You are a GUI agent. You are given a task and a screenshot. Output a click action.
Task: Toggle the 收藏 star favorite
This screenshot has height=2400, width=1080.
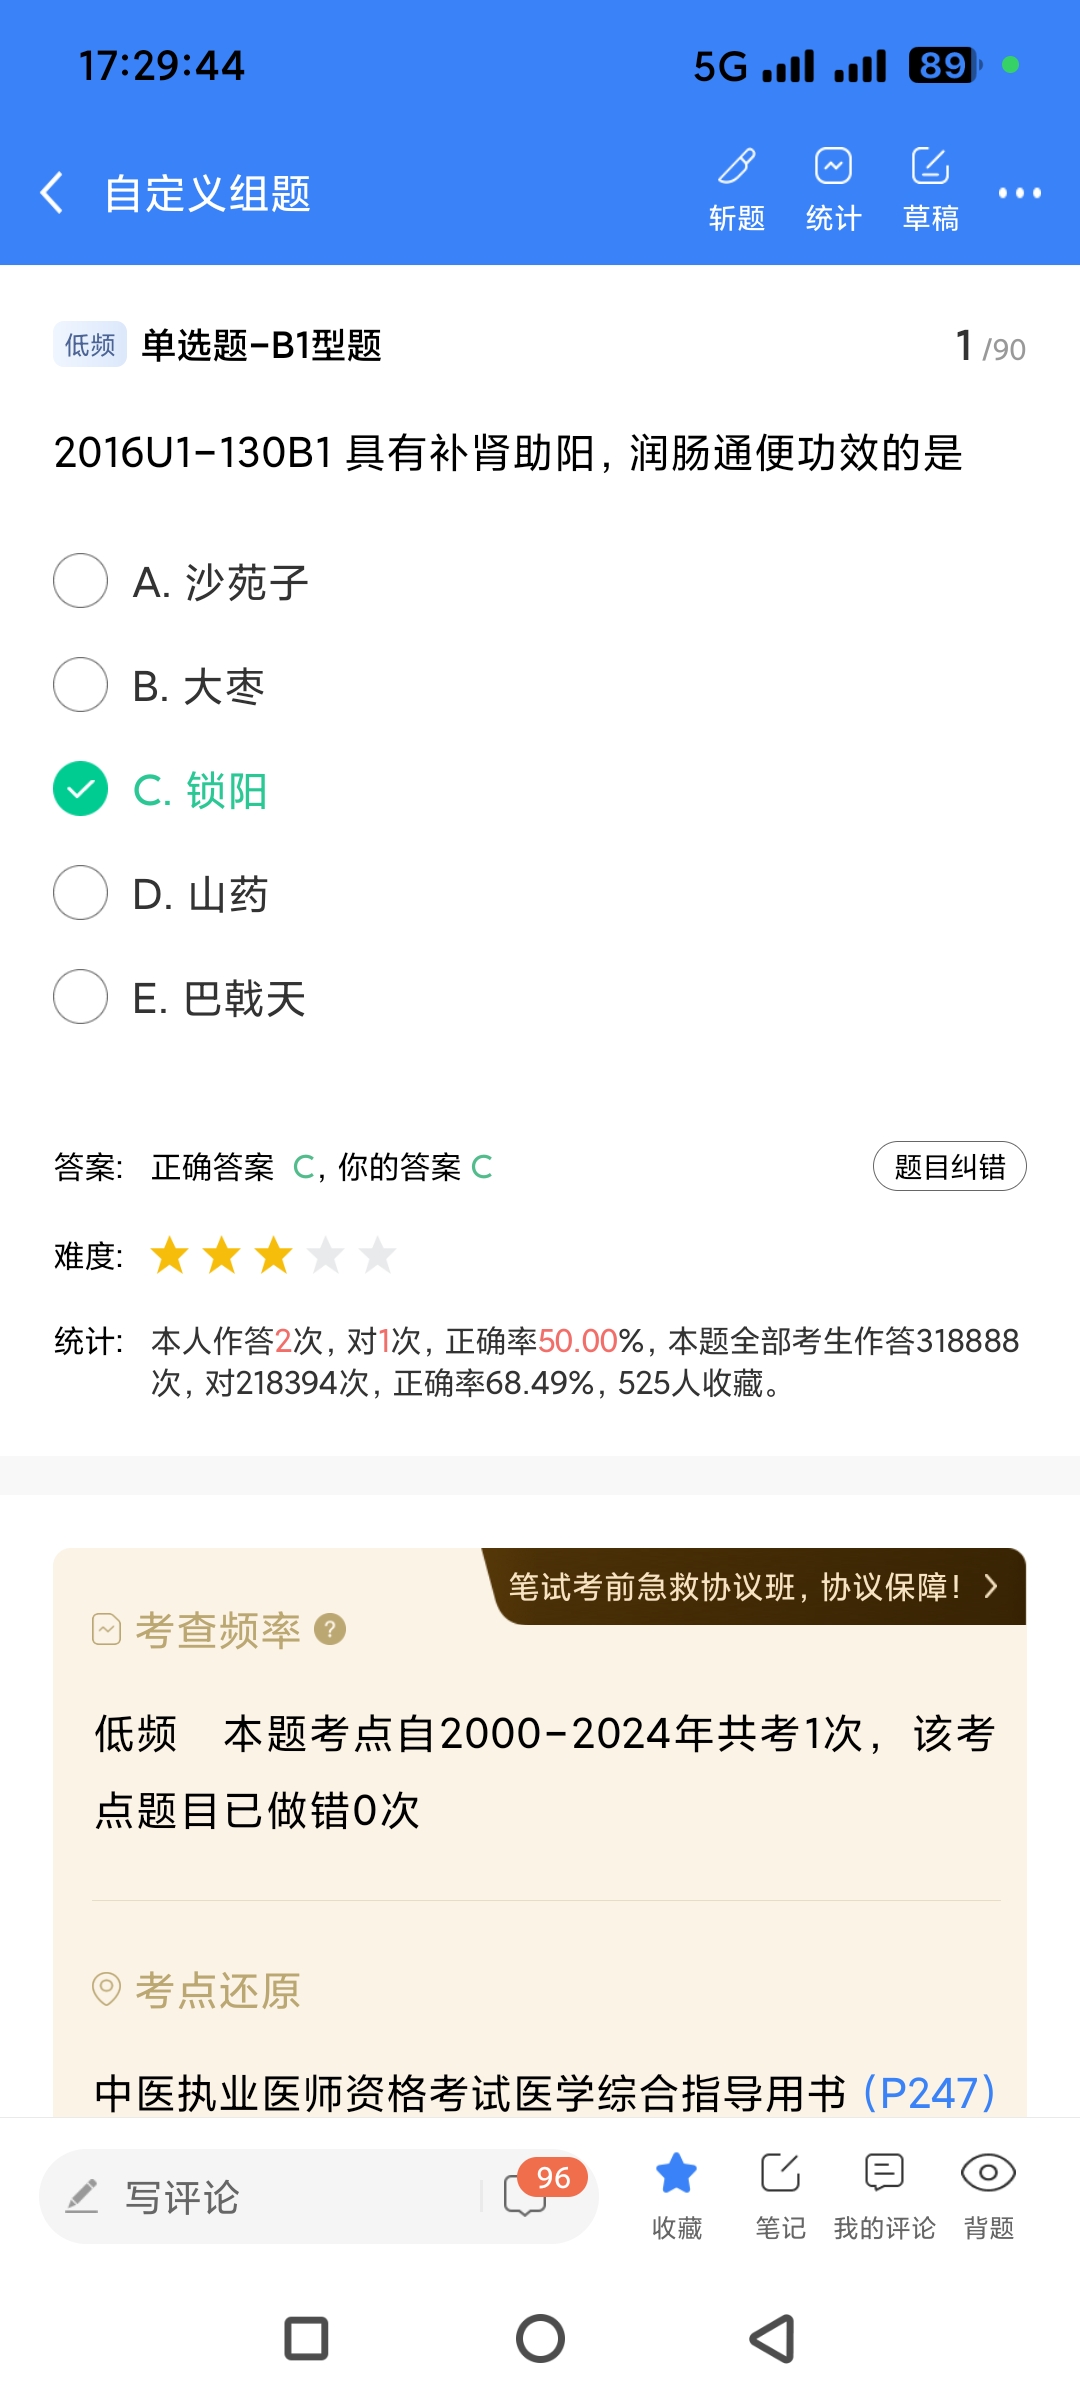(x=677, y=2195)
